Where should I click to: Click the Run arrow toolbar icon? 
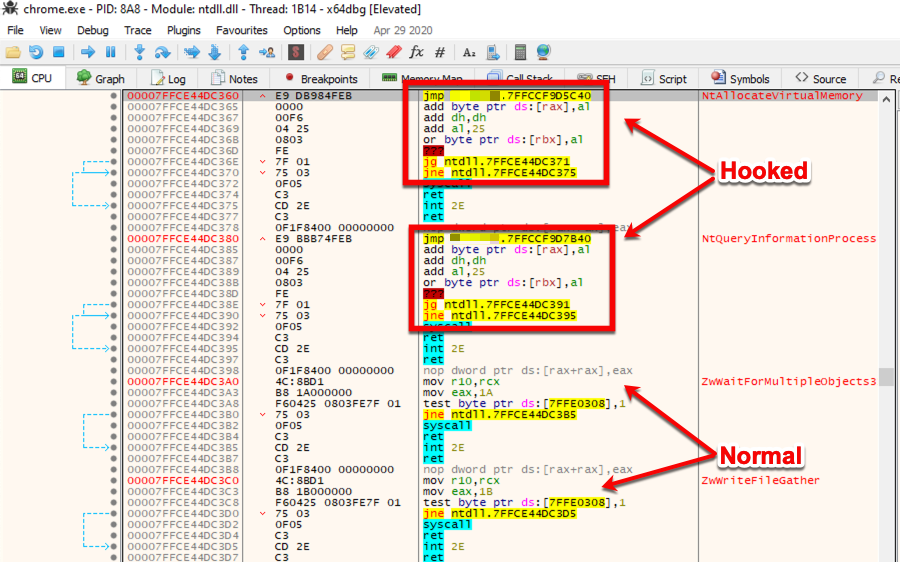[88, 52]
